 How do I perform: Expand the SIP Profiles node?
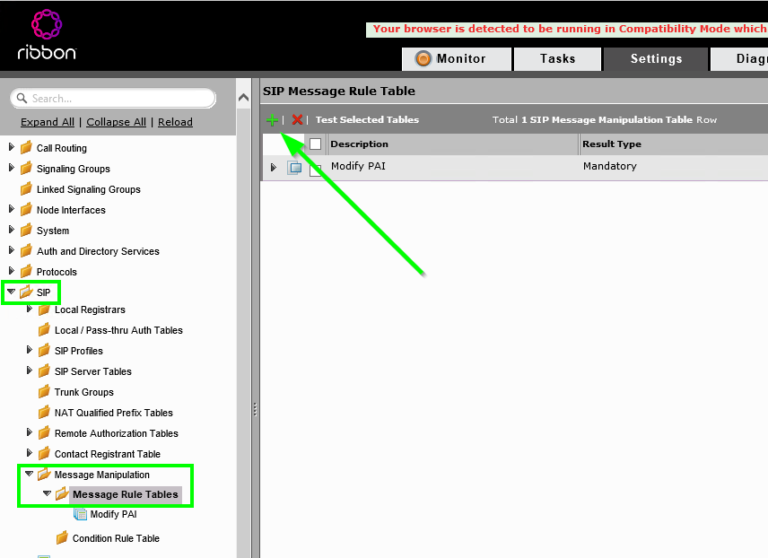coord(29,351)
